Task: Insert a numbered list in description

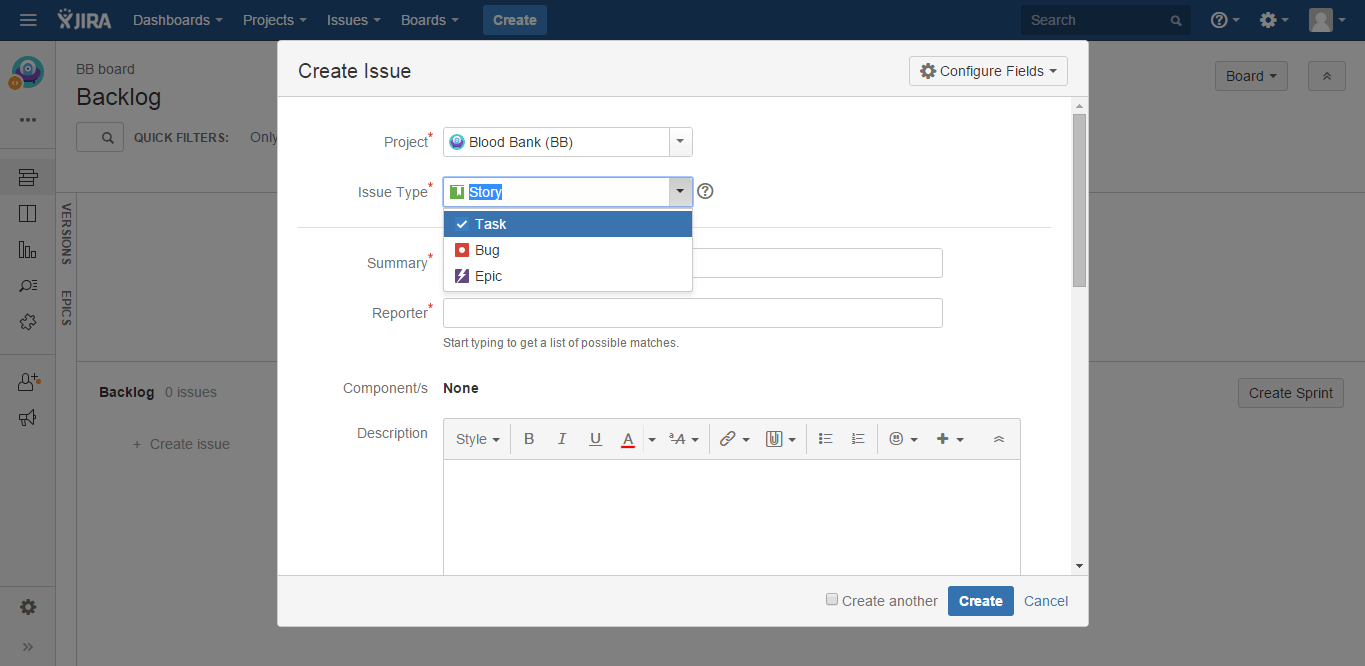Action: 858,439
